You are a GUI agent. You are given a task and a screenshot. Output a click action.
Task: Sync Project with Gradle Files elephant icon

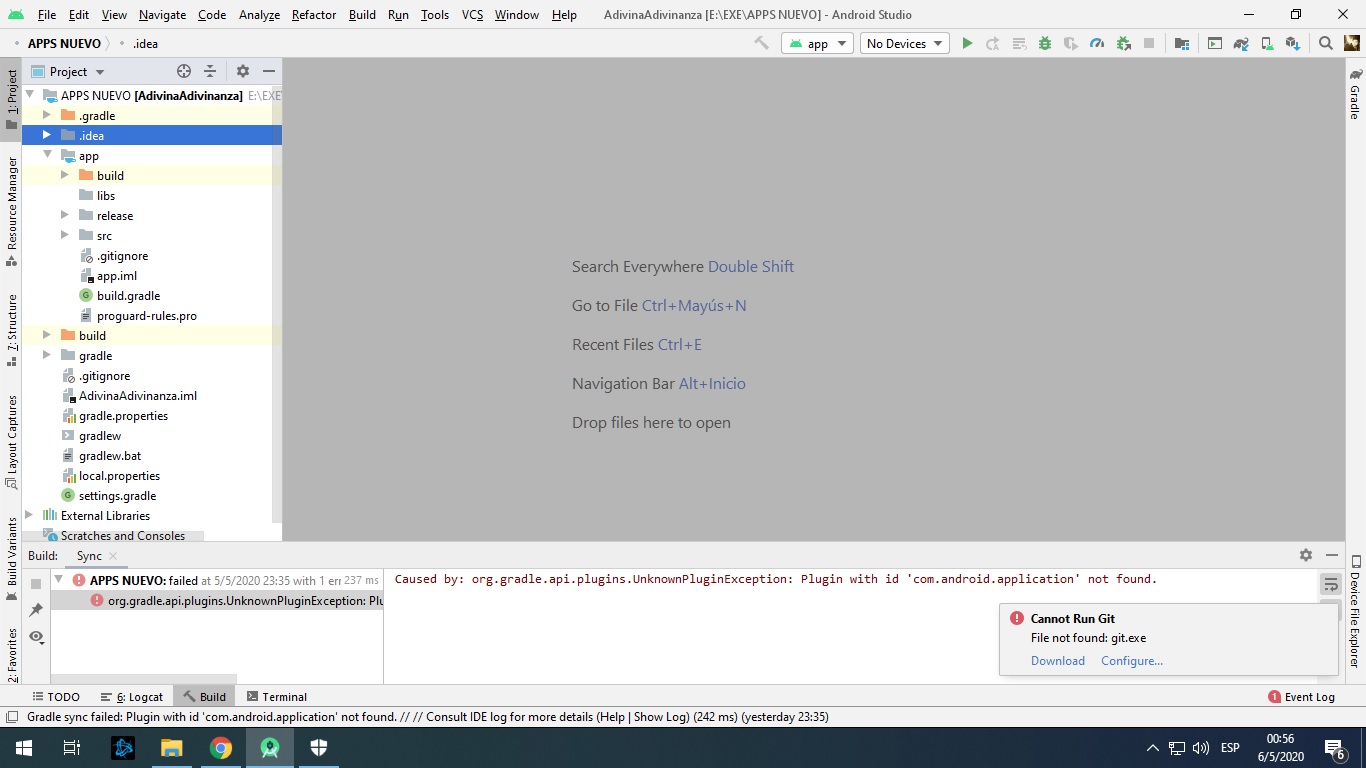click(1241, 43)
